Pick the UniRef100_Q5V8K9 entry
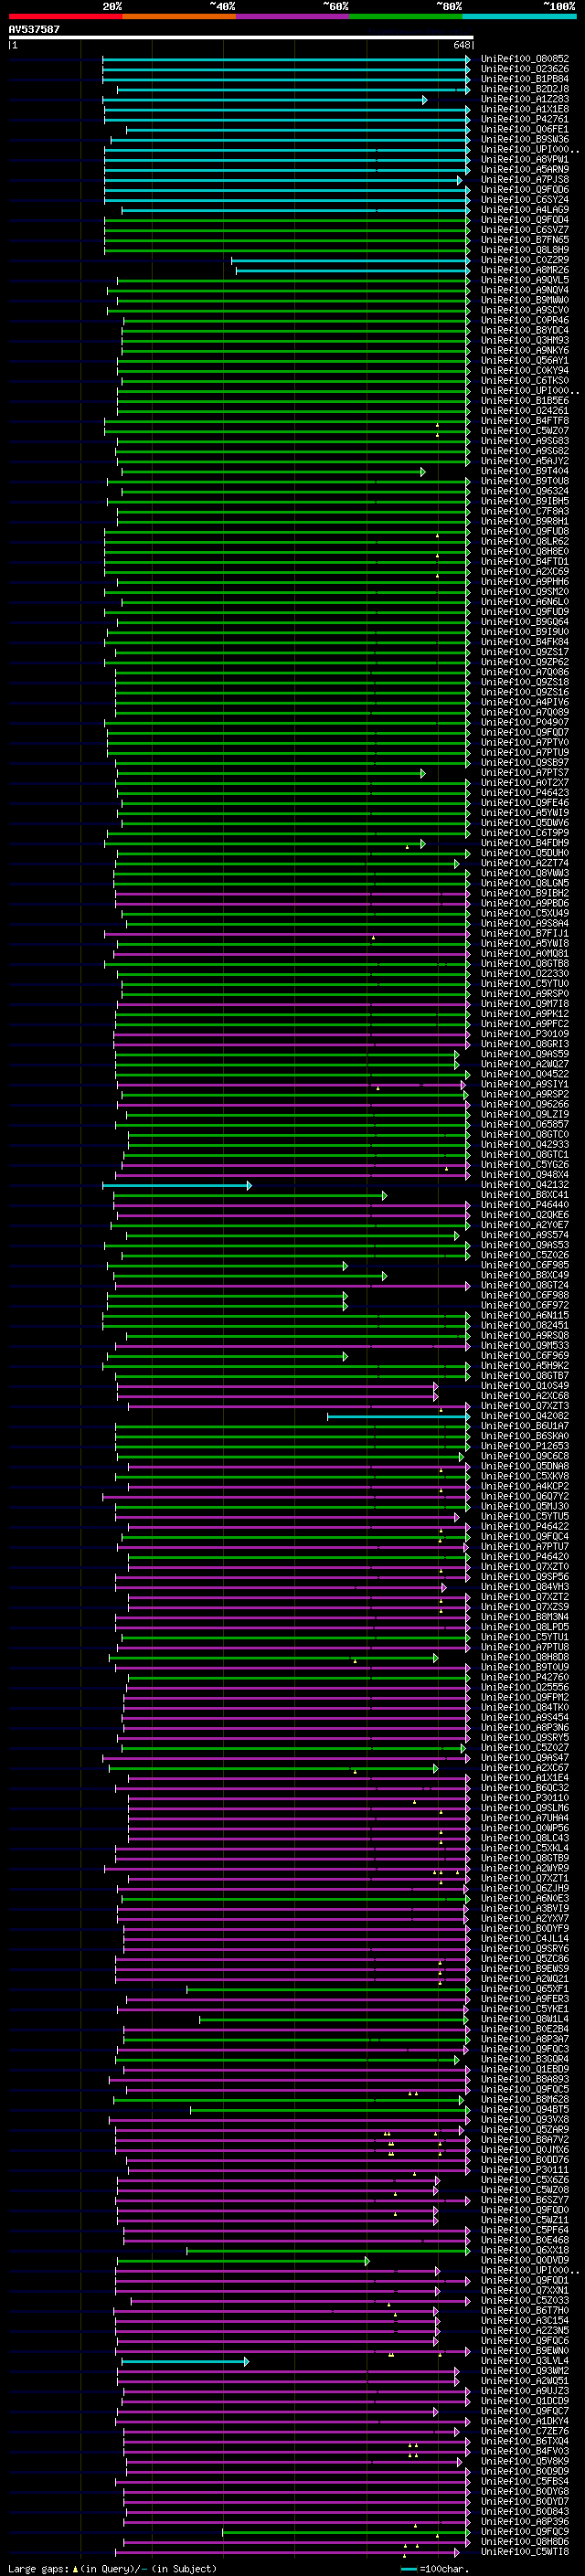The image size is (585, 2576). (525, 2461)
